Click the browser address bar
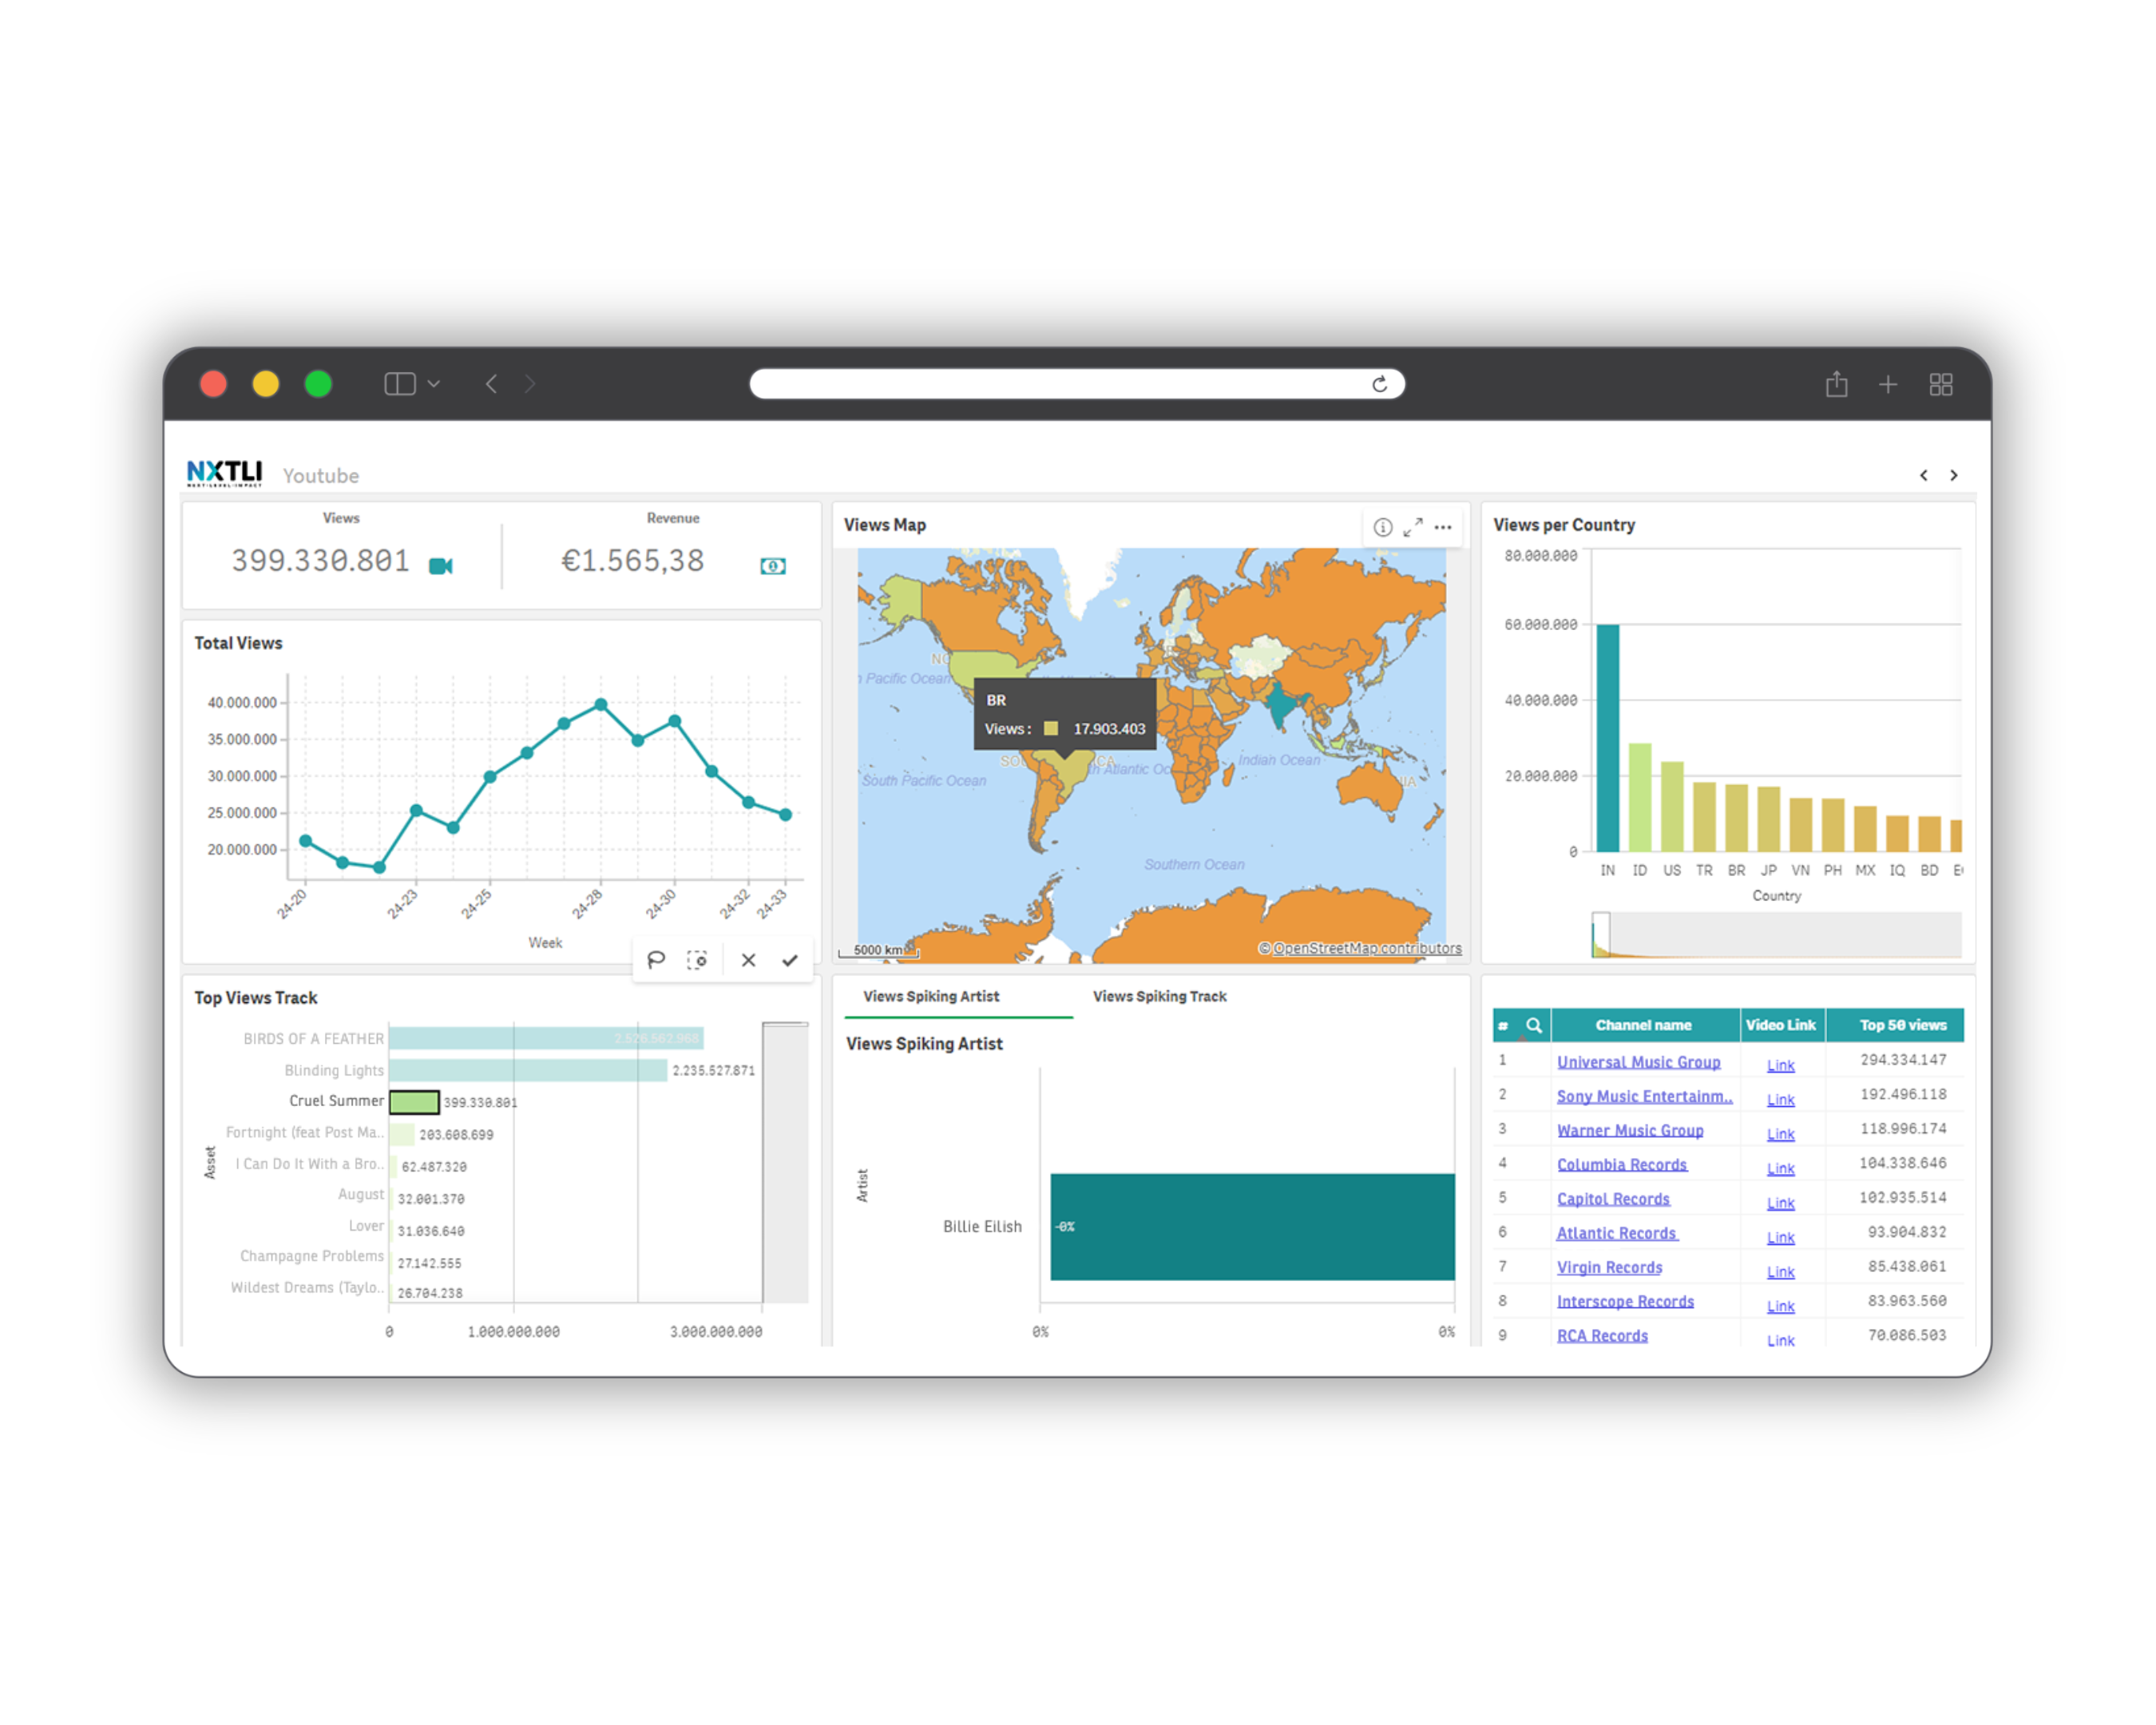This screenshot has height=1725, width=2156. point(1077,384)
